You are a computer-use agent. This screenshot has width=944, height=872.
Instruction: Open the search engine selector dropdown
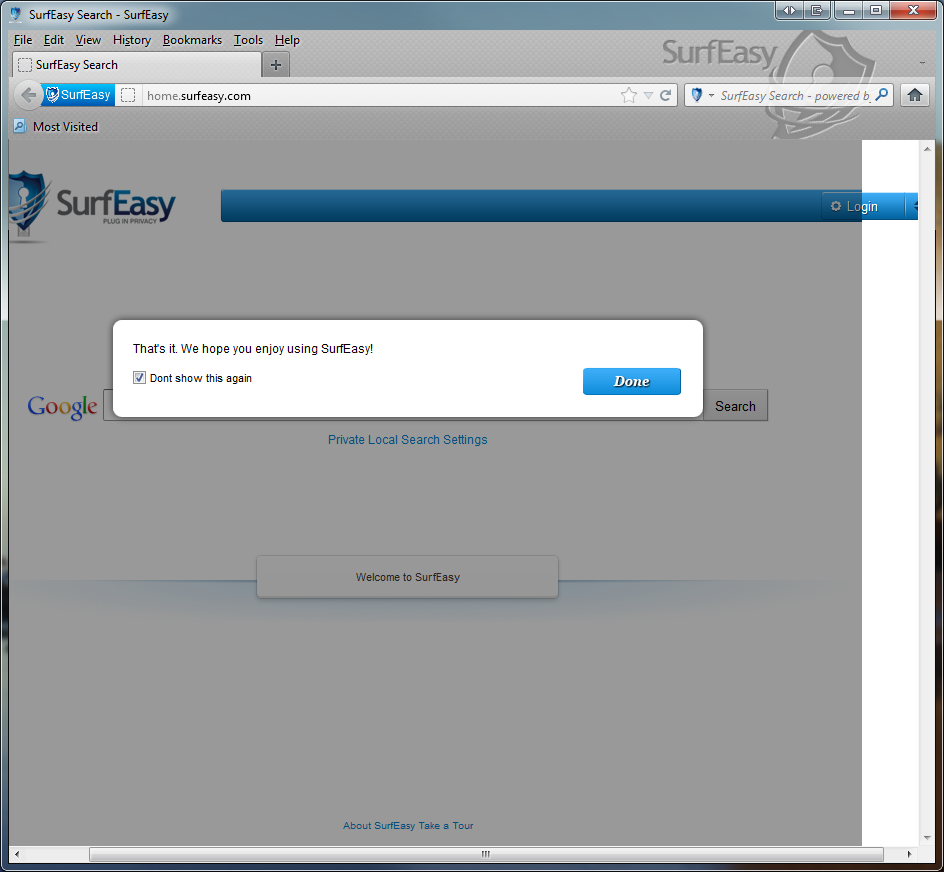(x=711, y=95)
